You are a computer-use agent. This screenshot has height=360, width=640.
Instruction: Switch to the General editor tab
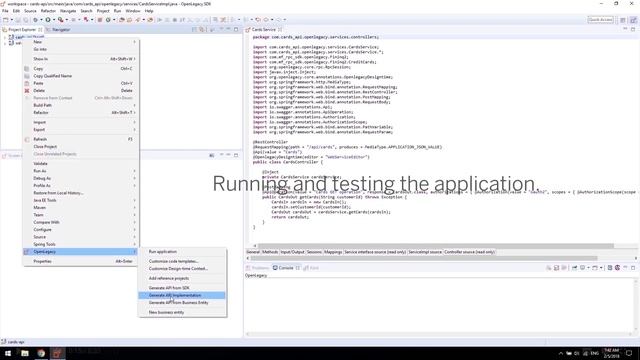(253, 252)
